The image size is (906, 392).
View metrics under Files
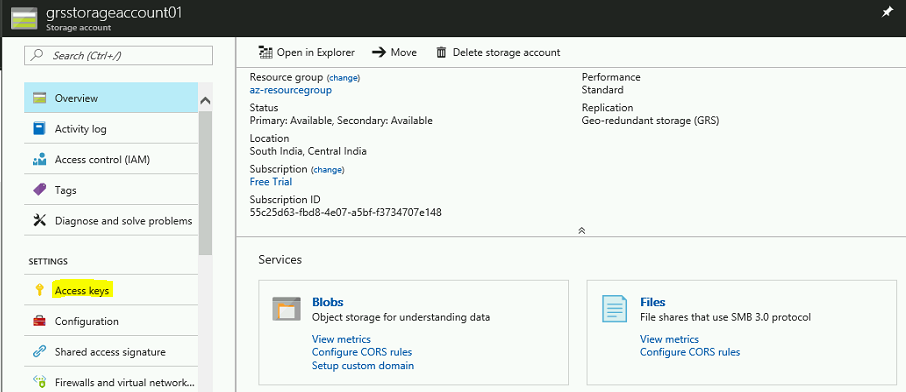pyautogui.click(x=669, y=339)
